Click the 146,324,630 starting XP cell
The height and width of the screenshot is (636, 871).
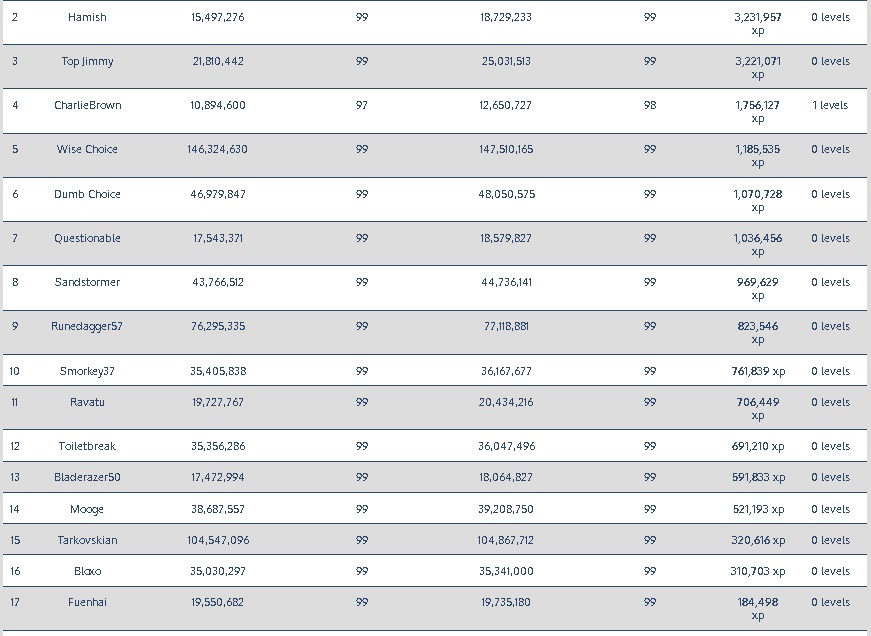[217, 149]
